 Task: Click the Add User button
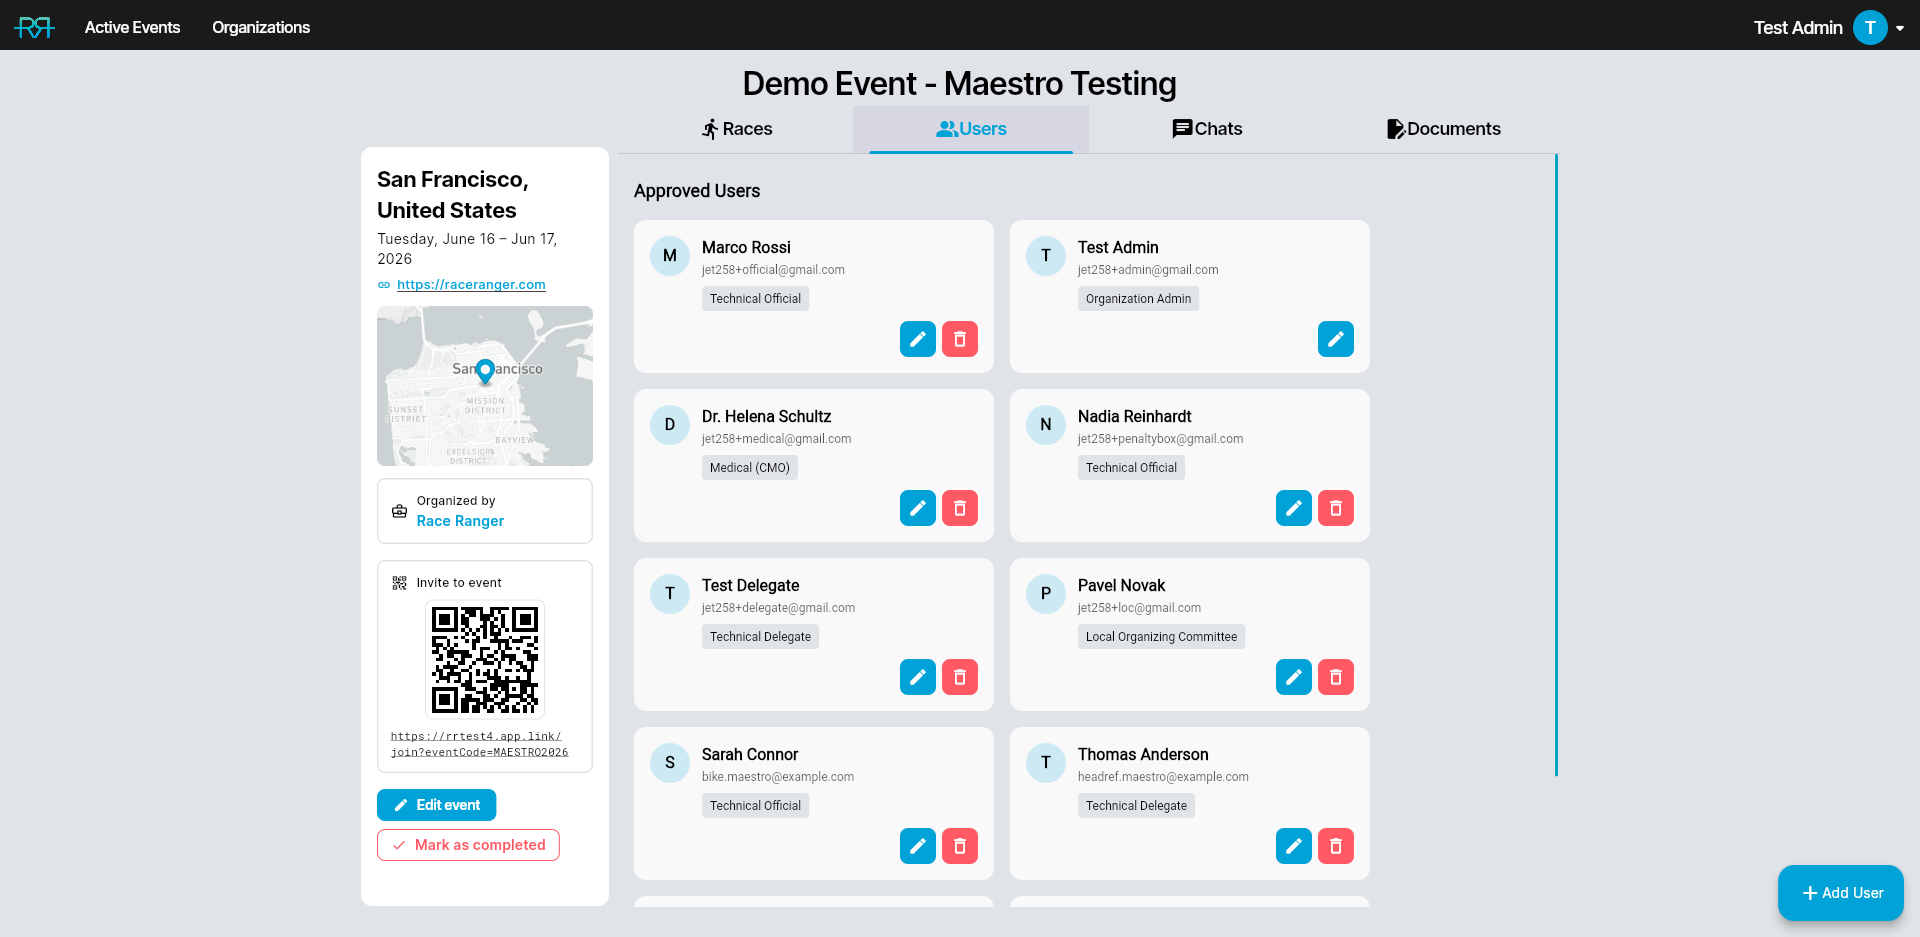coord(1841,893)
